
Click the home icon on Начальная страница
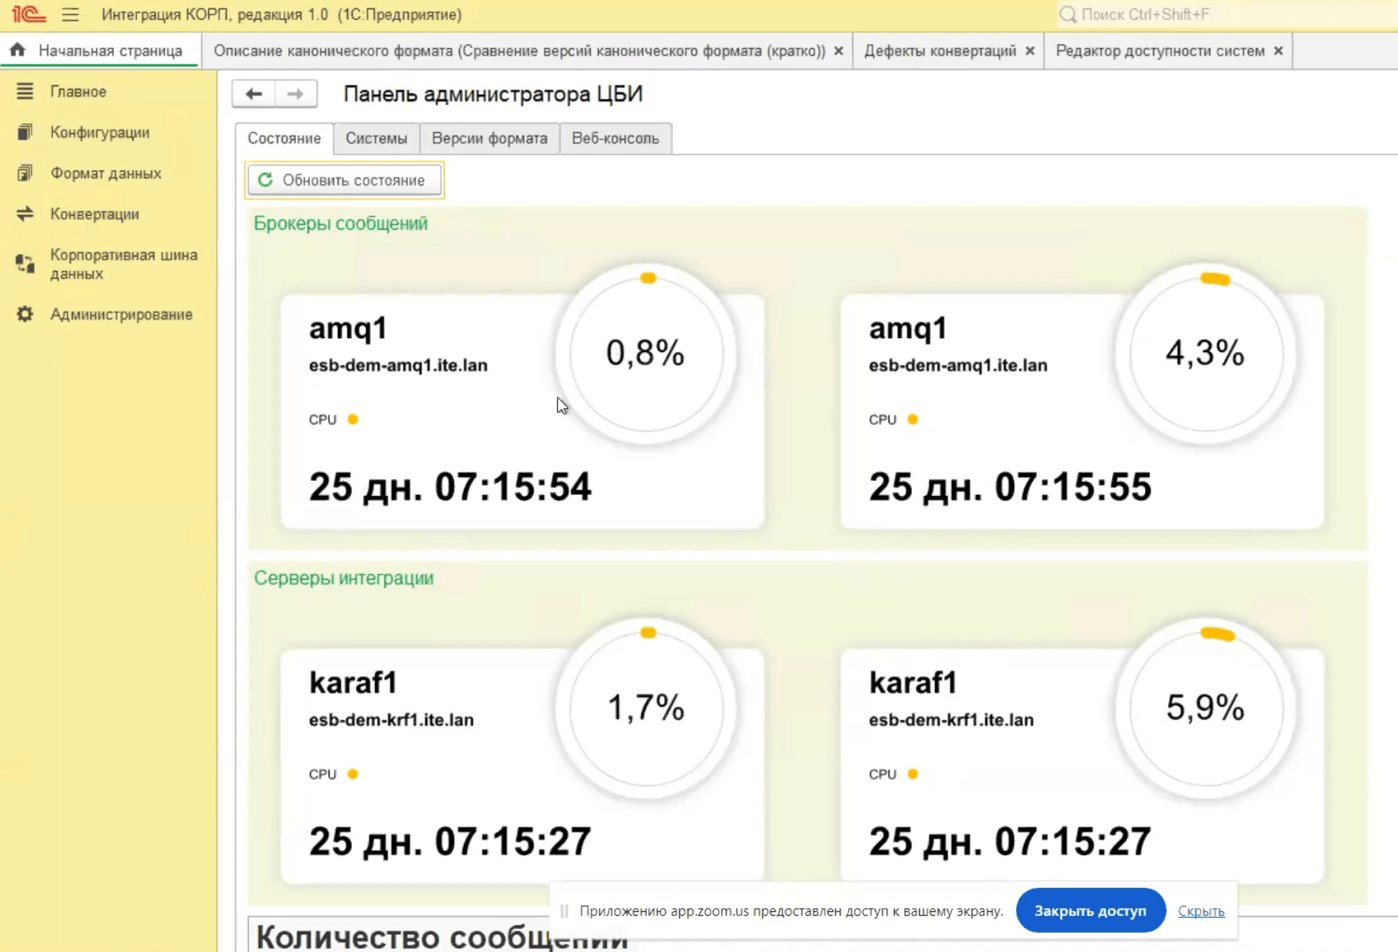point(17,50)
